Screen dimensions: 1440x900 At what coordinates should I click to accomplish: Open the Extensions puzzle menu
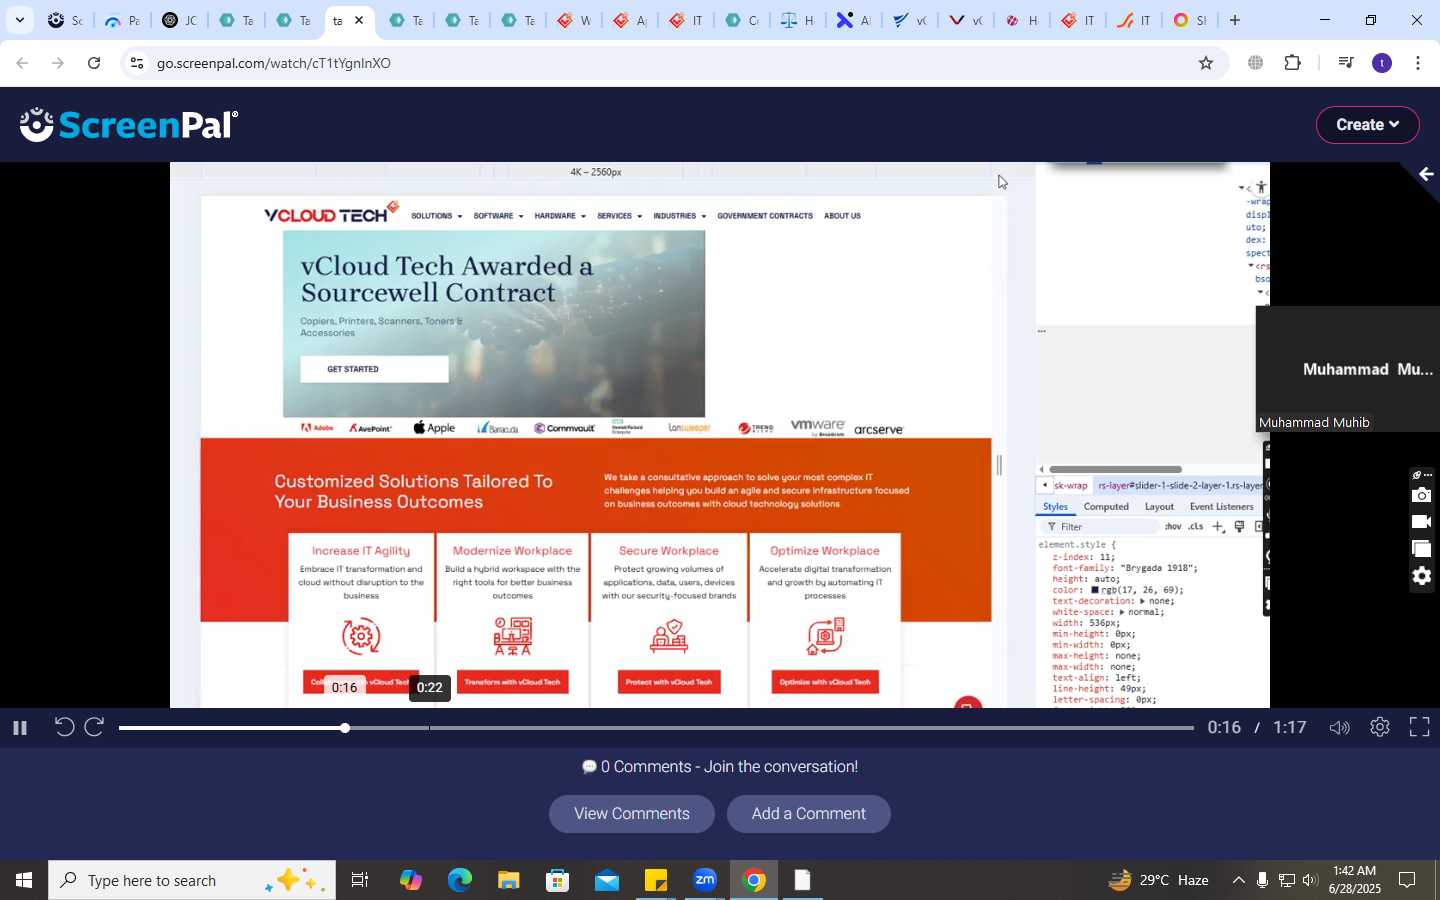point(1293,63)
